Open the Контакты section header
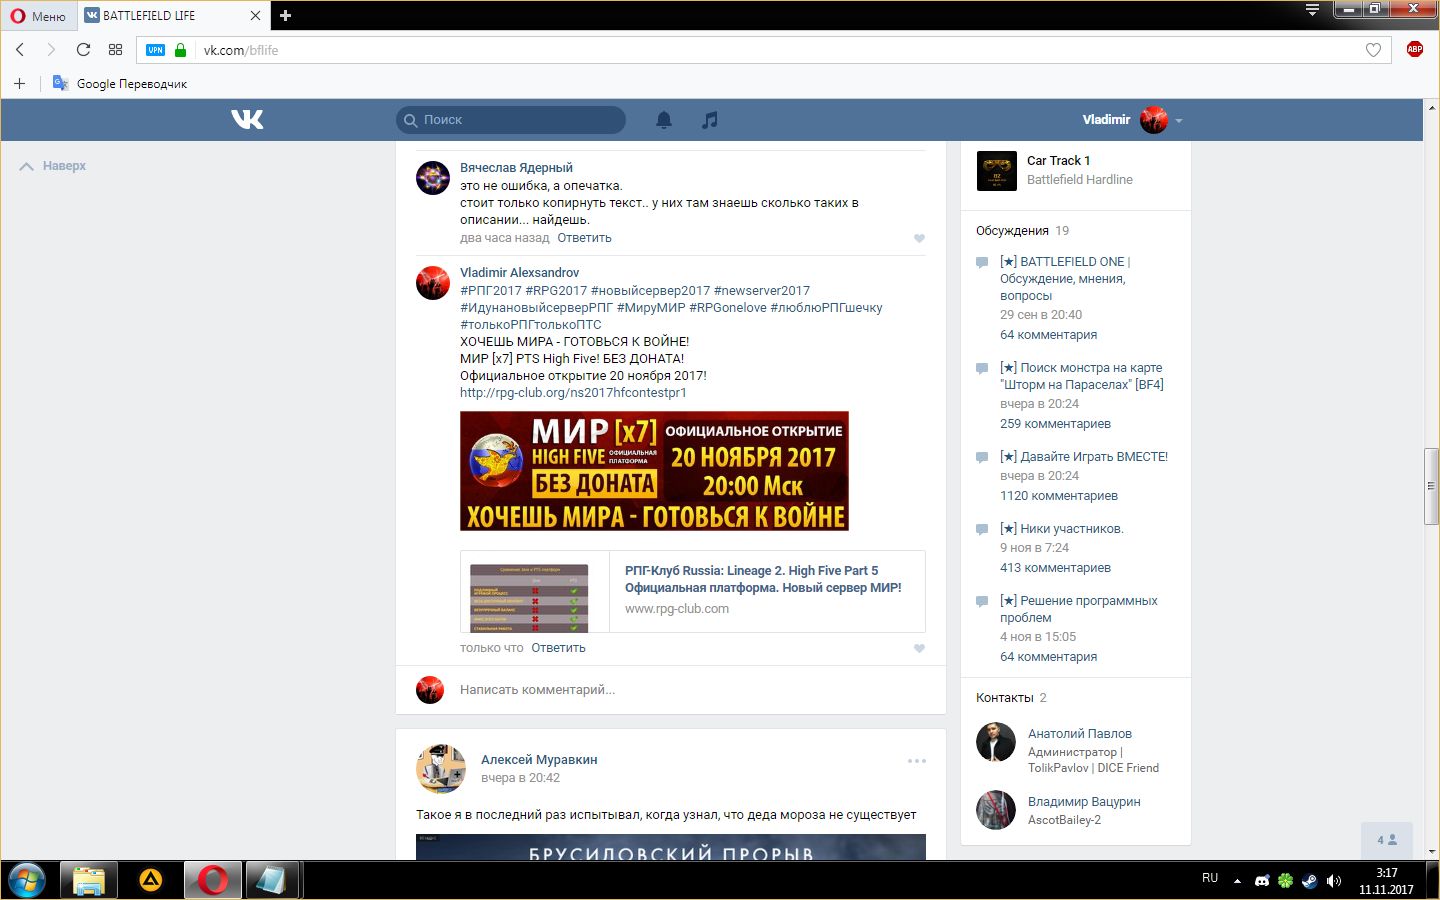 click(1004, 698)
